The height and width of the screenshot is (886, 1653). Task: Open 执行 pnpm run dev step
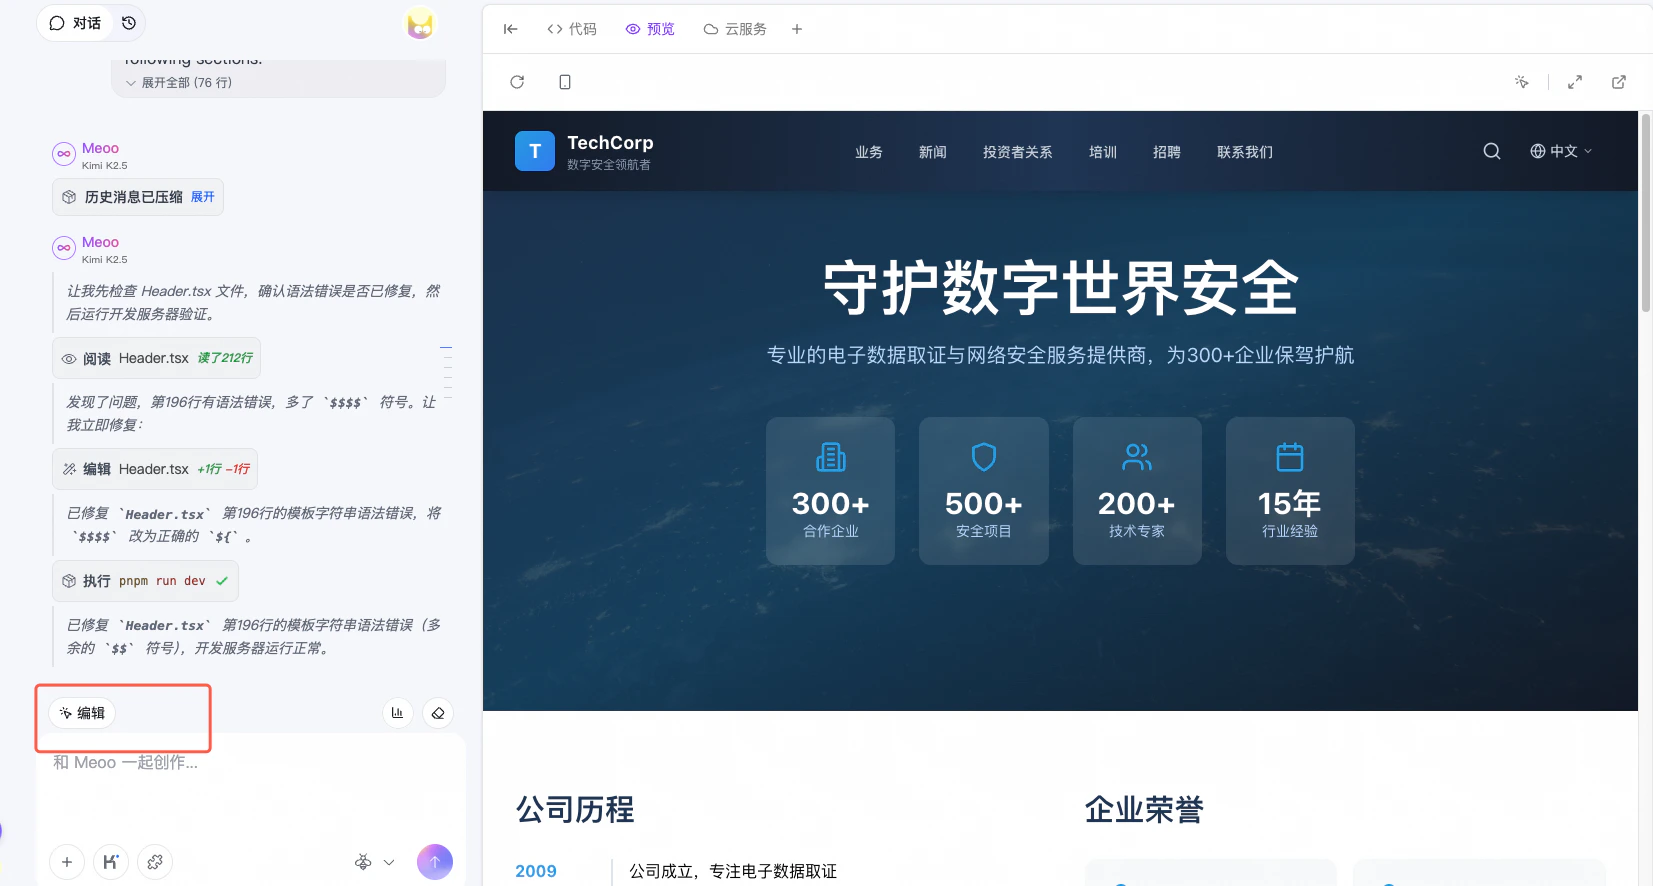click(145, 581)
